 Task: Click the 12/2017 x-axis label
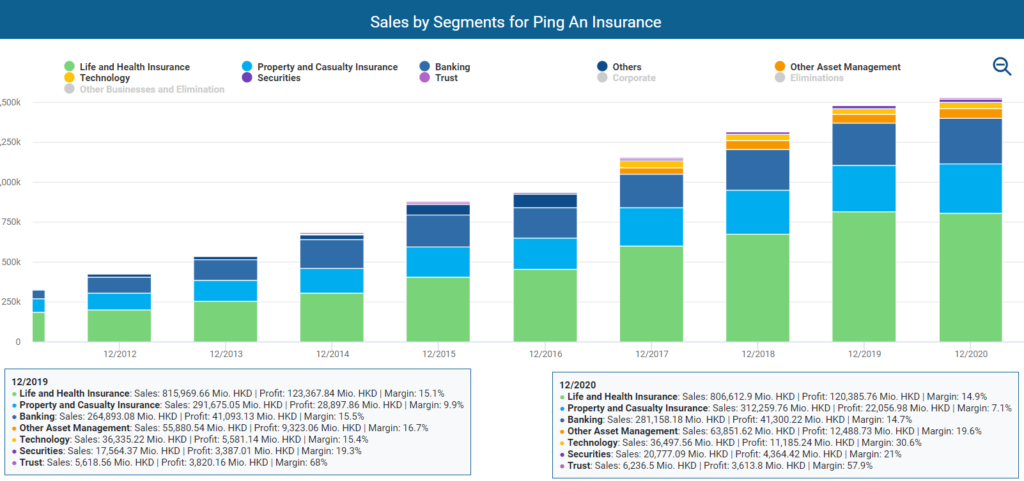651,353
